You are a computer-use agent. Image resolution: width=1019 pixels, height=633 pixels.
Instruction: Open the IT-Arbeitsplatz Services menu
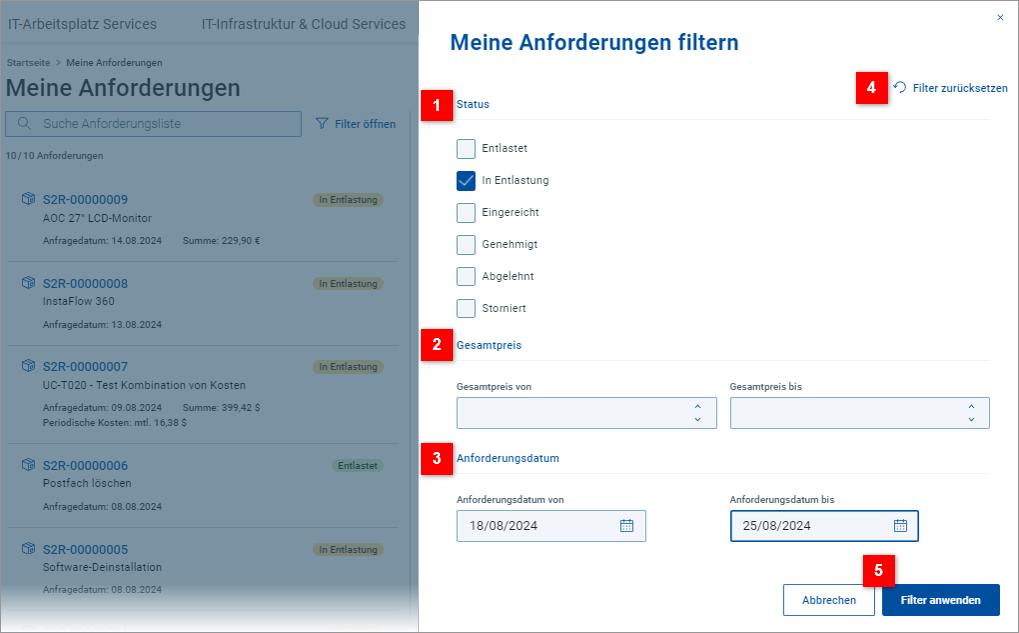[82, 24]
